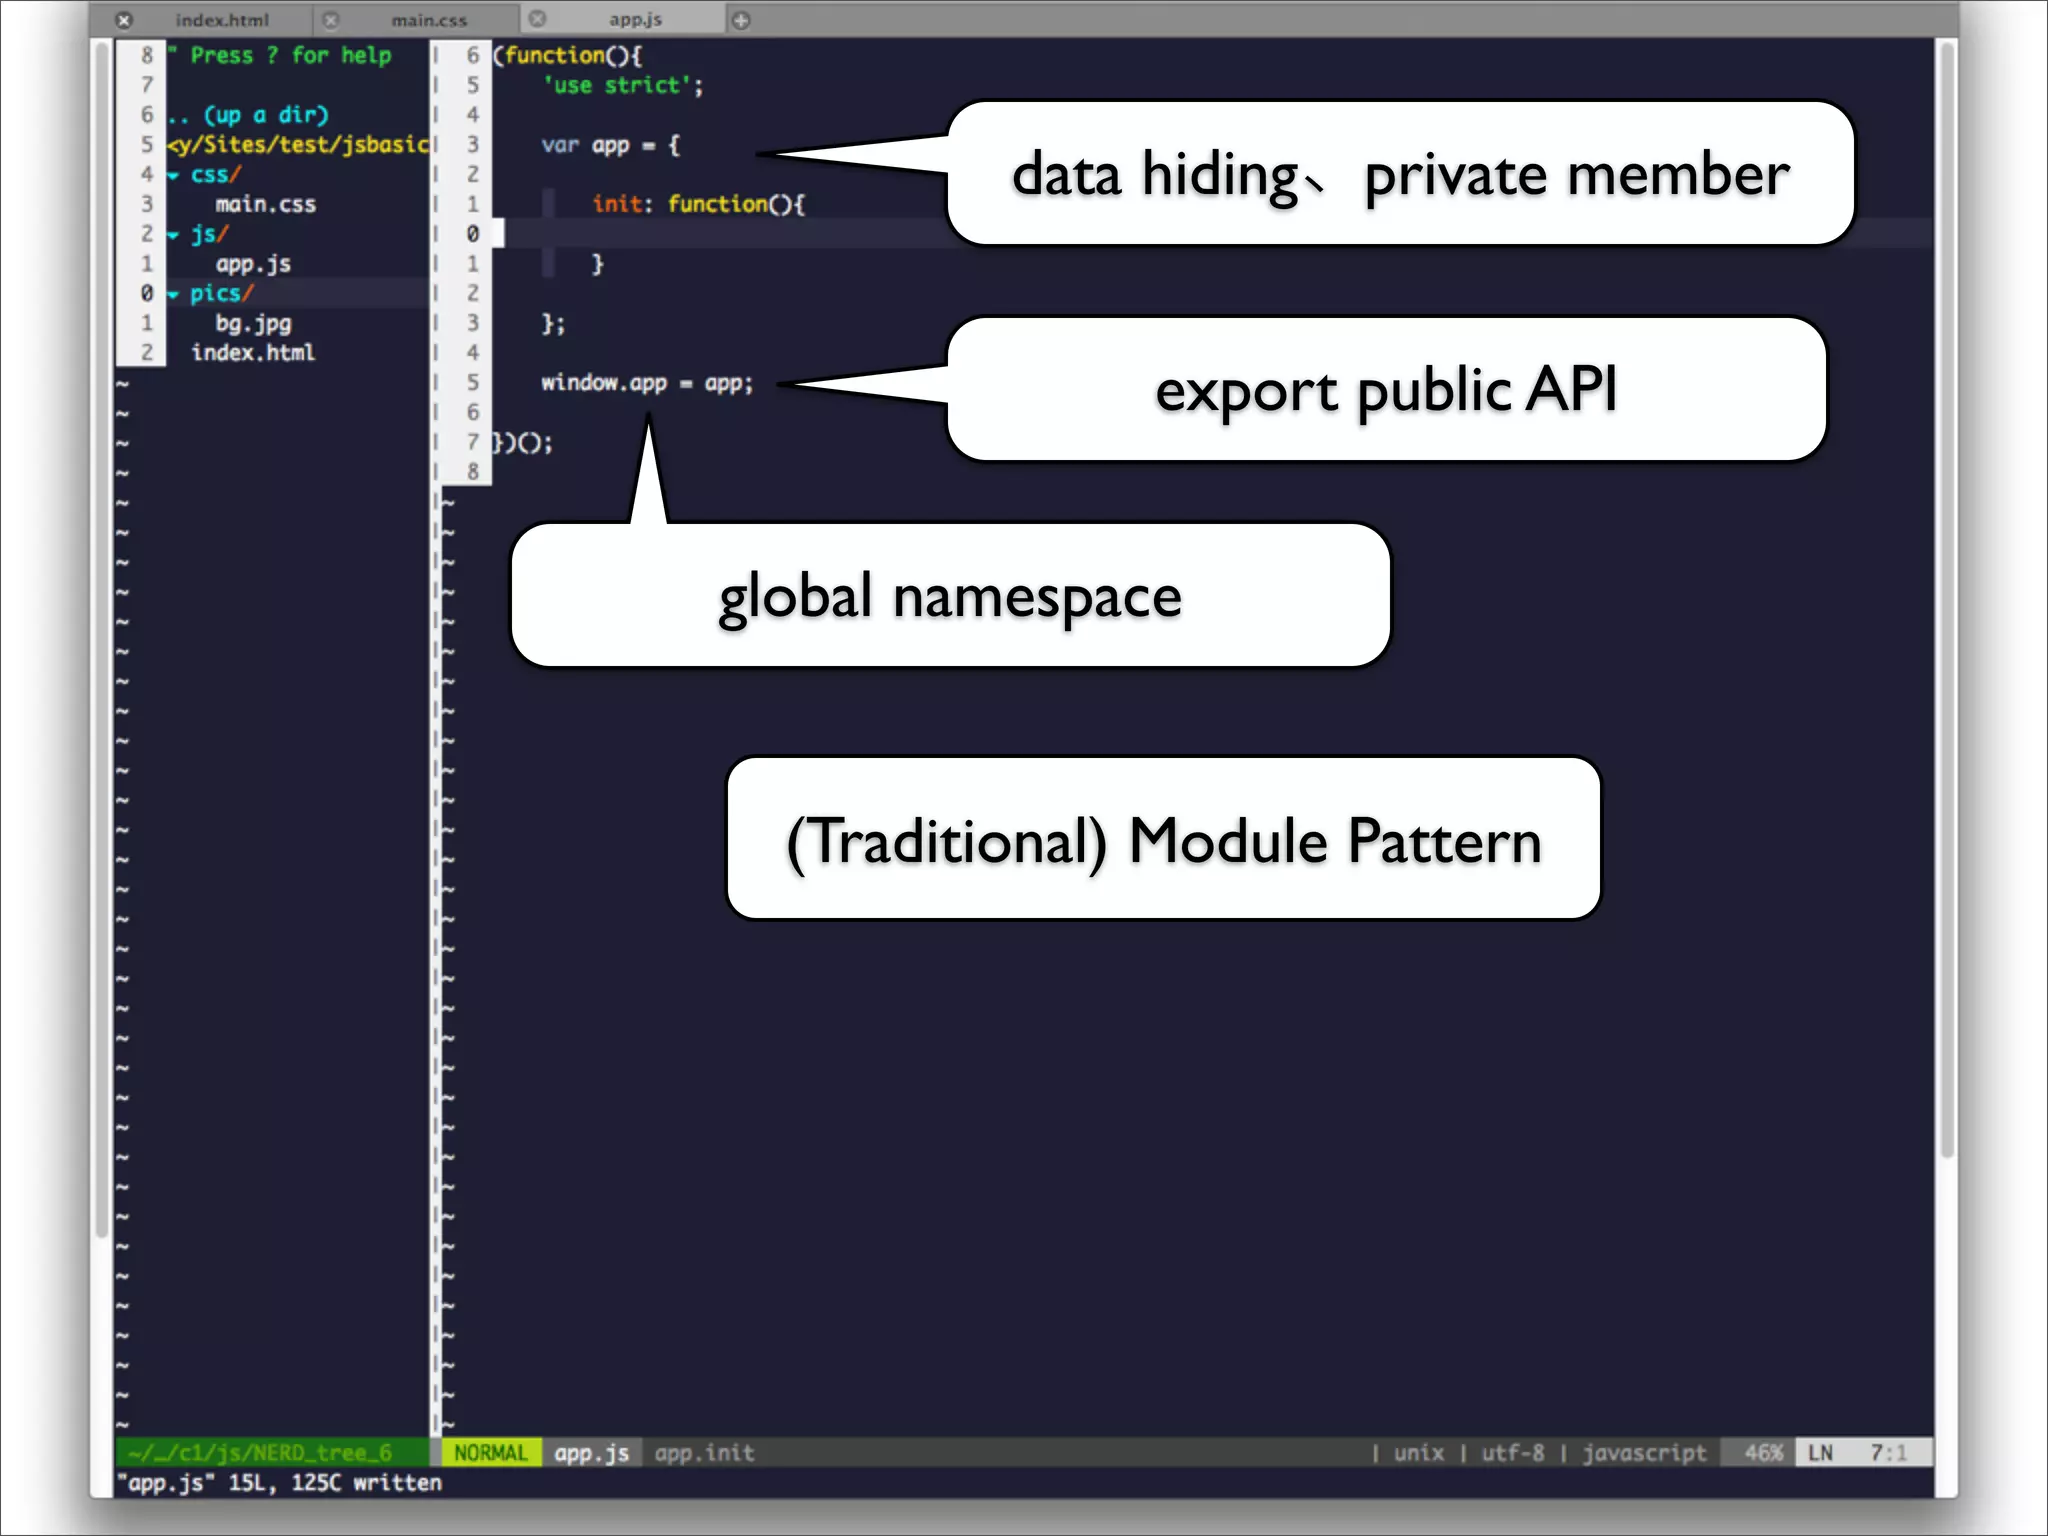
Task: Place cursor on 'var app = {' line
Action: [610, 146]
